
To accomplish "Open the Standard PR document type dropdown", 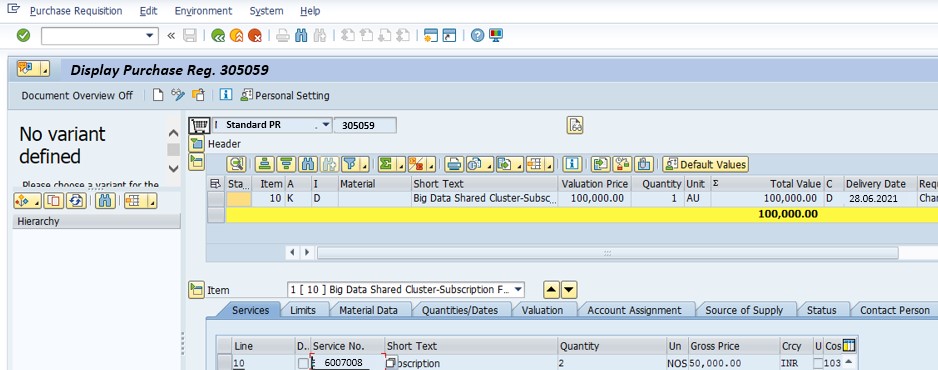I will click(325, 125).
